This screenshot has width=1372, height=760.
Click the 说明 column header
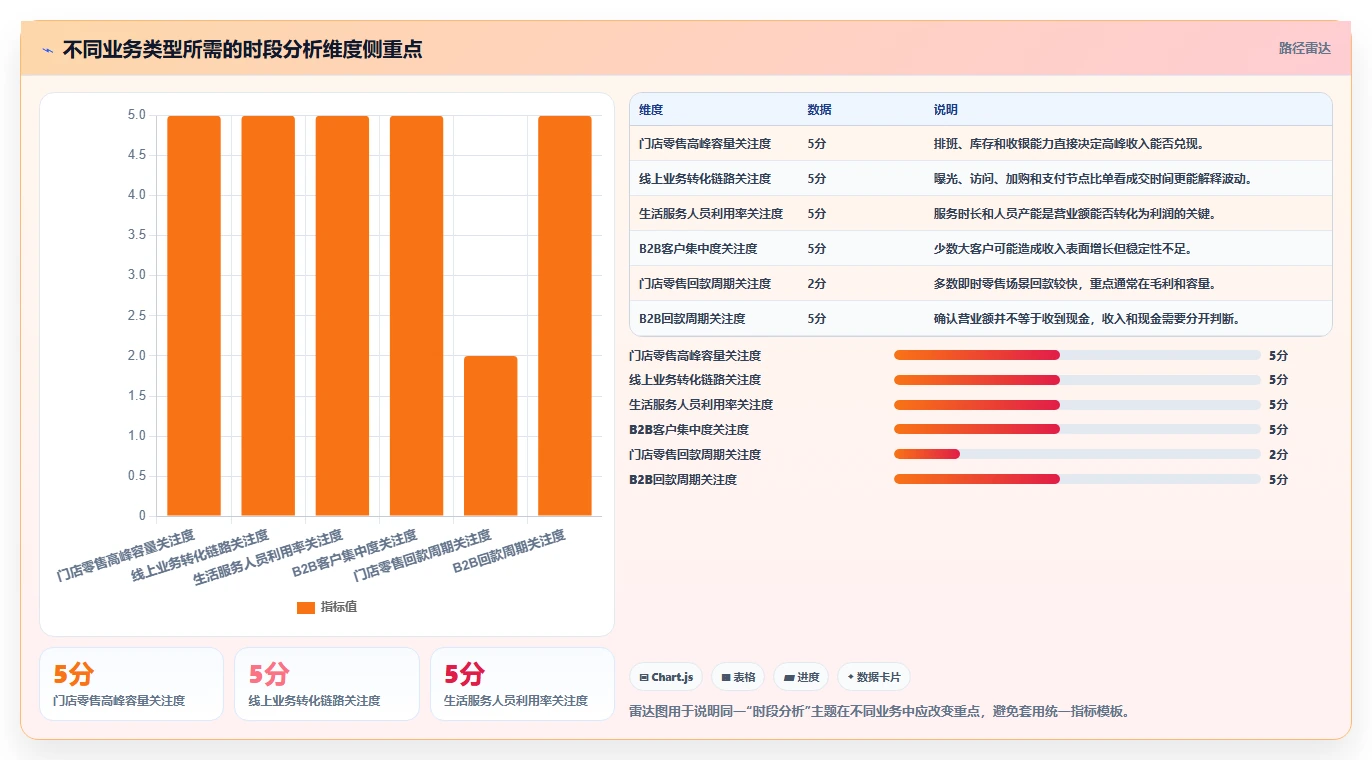945,110
